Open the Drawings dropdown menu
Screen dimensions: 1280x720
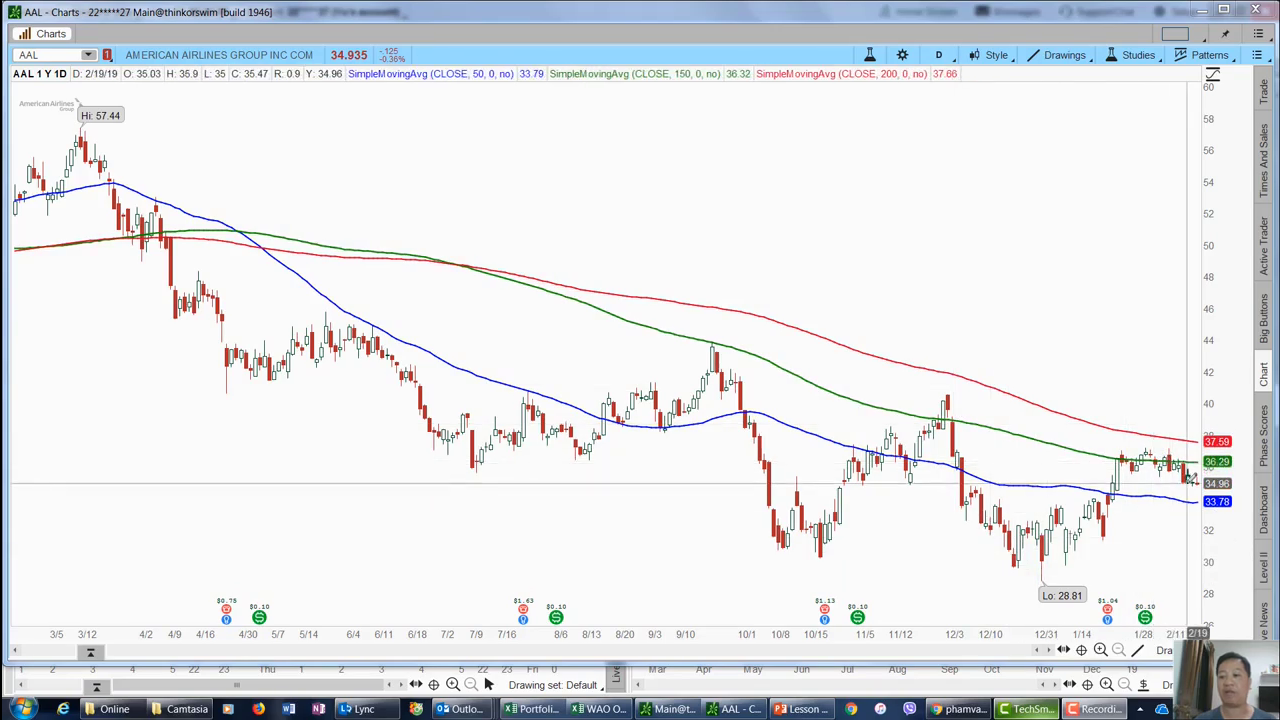click(x=1056, y=55)
